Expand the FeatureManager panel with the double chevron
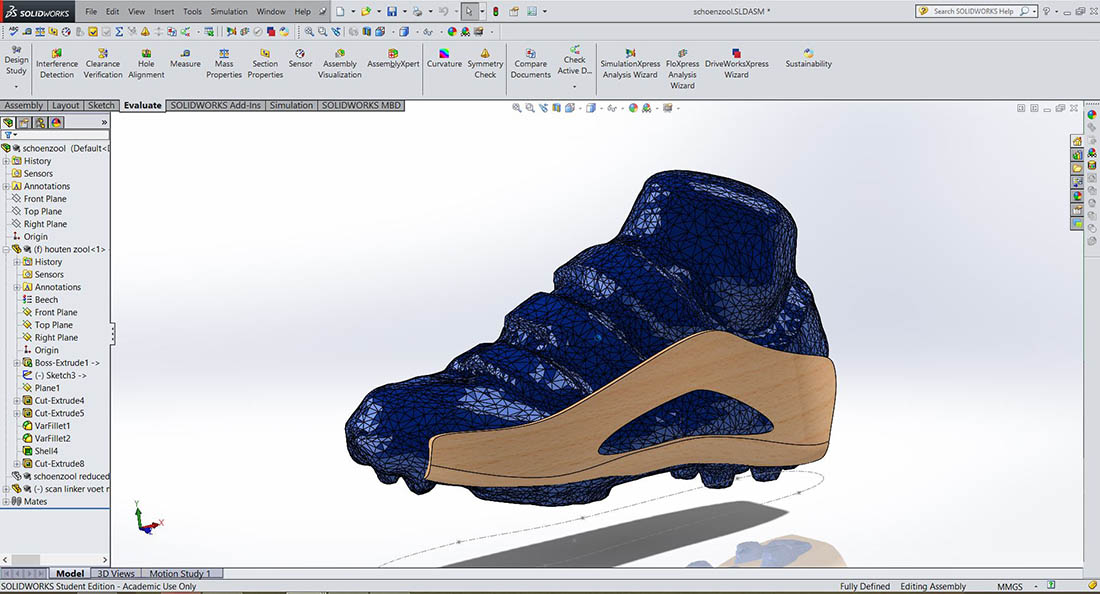This screenshot has height=594, width=1100. coord(105,122)
